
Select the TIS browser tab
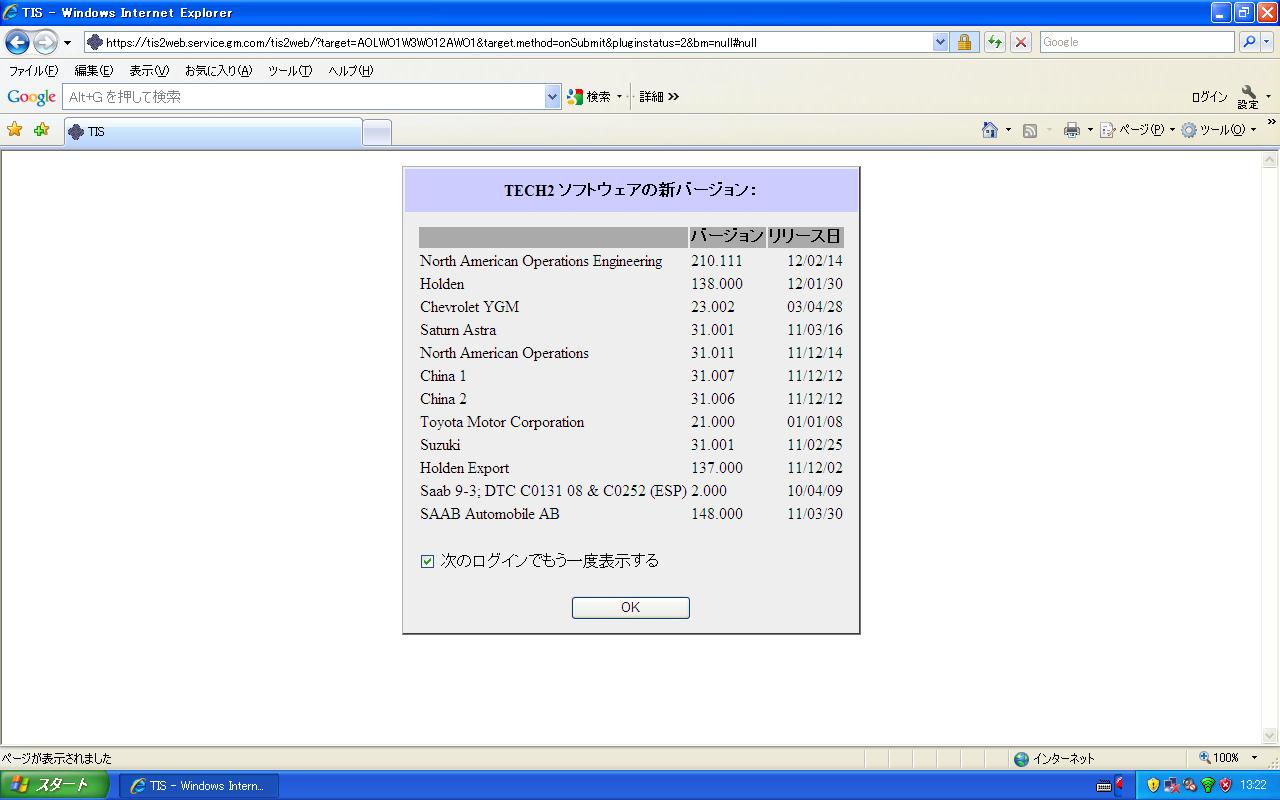213,131
